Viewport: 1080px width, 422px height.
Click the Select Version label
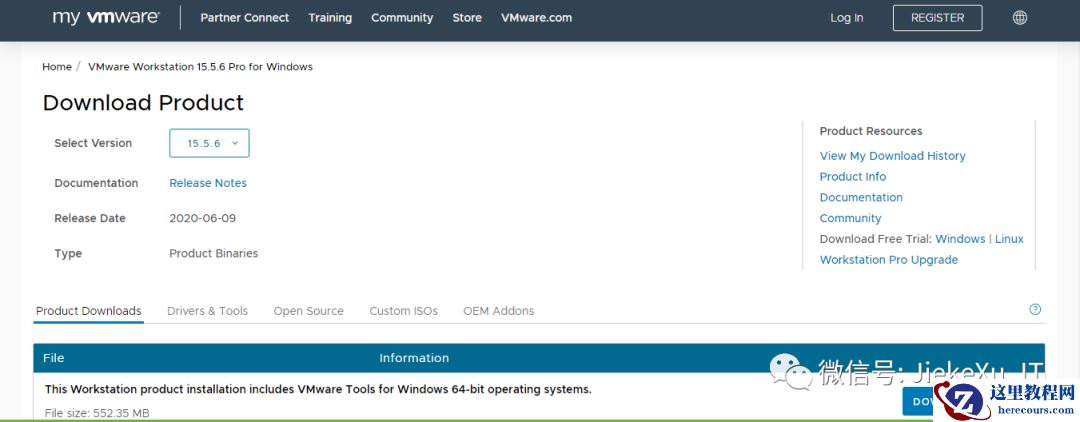coord(93,143)
